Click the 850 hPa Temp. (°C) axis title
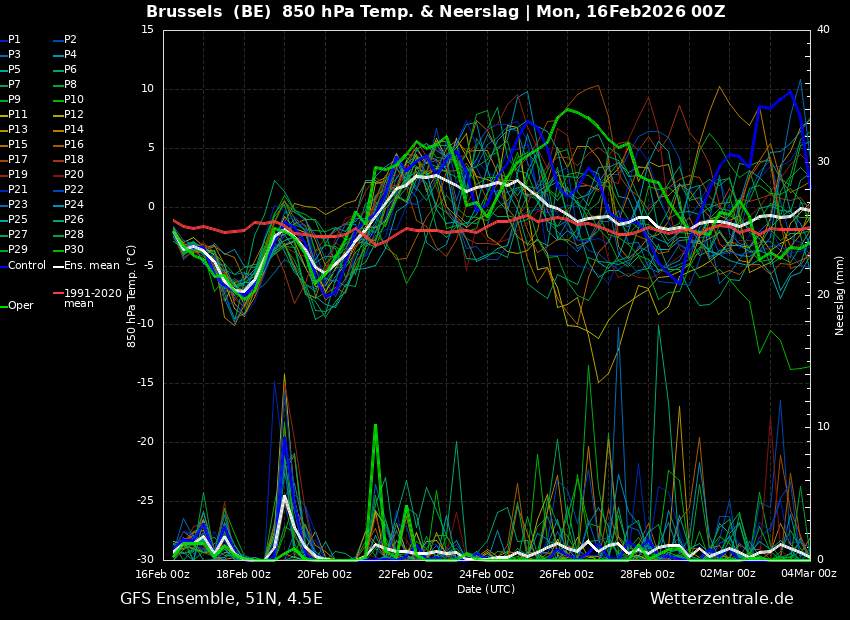Viewport: 850px width, 620px height. [132, 295]
